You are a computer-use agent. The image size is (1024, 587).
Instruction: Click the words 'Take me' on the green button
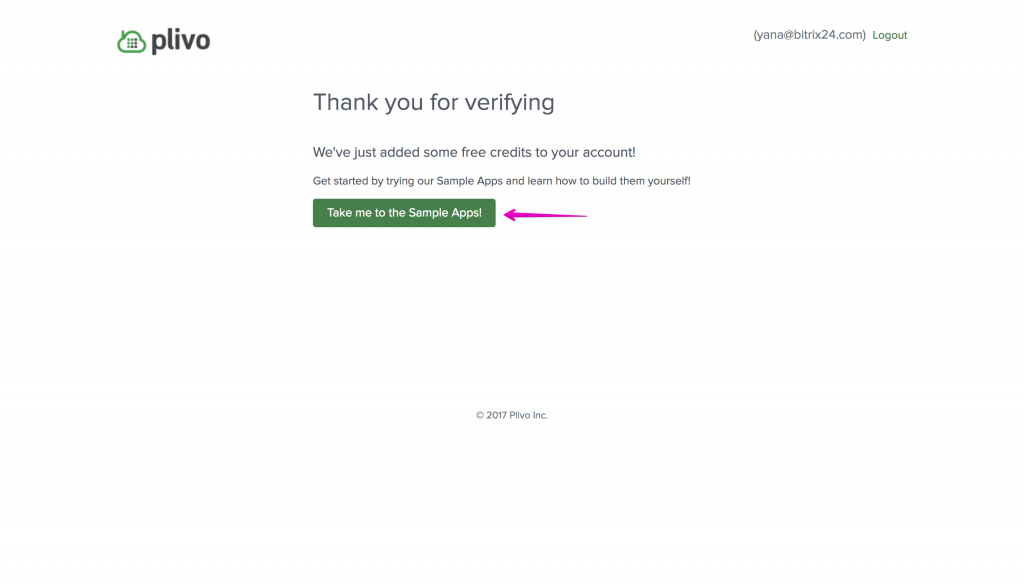tap(349, 213)
